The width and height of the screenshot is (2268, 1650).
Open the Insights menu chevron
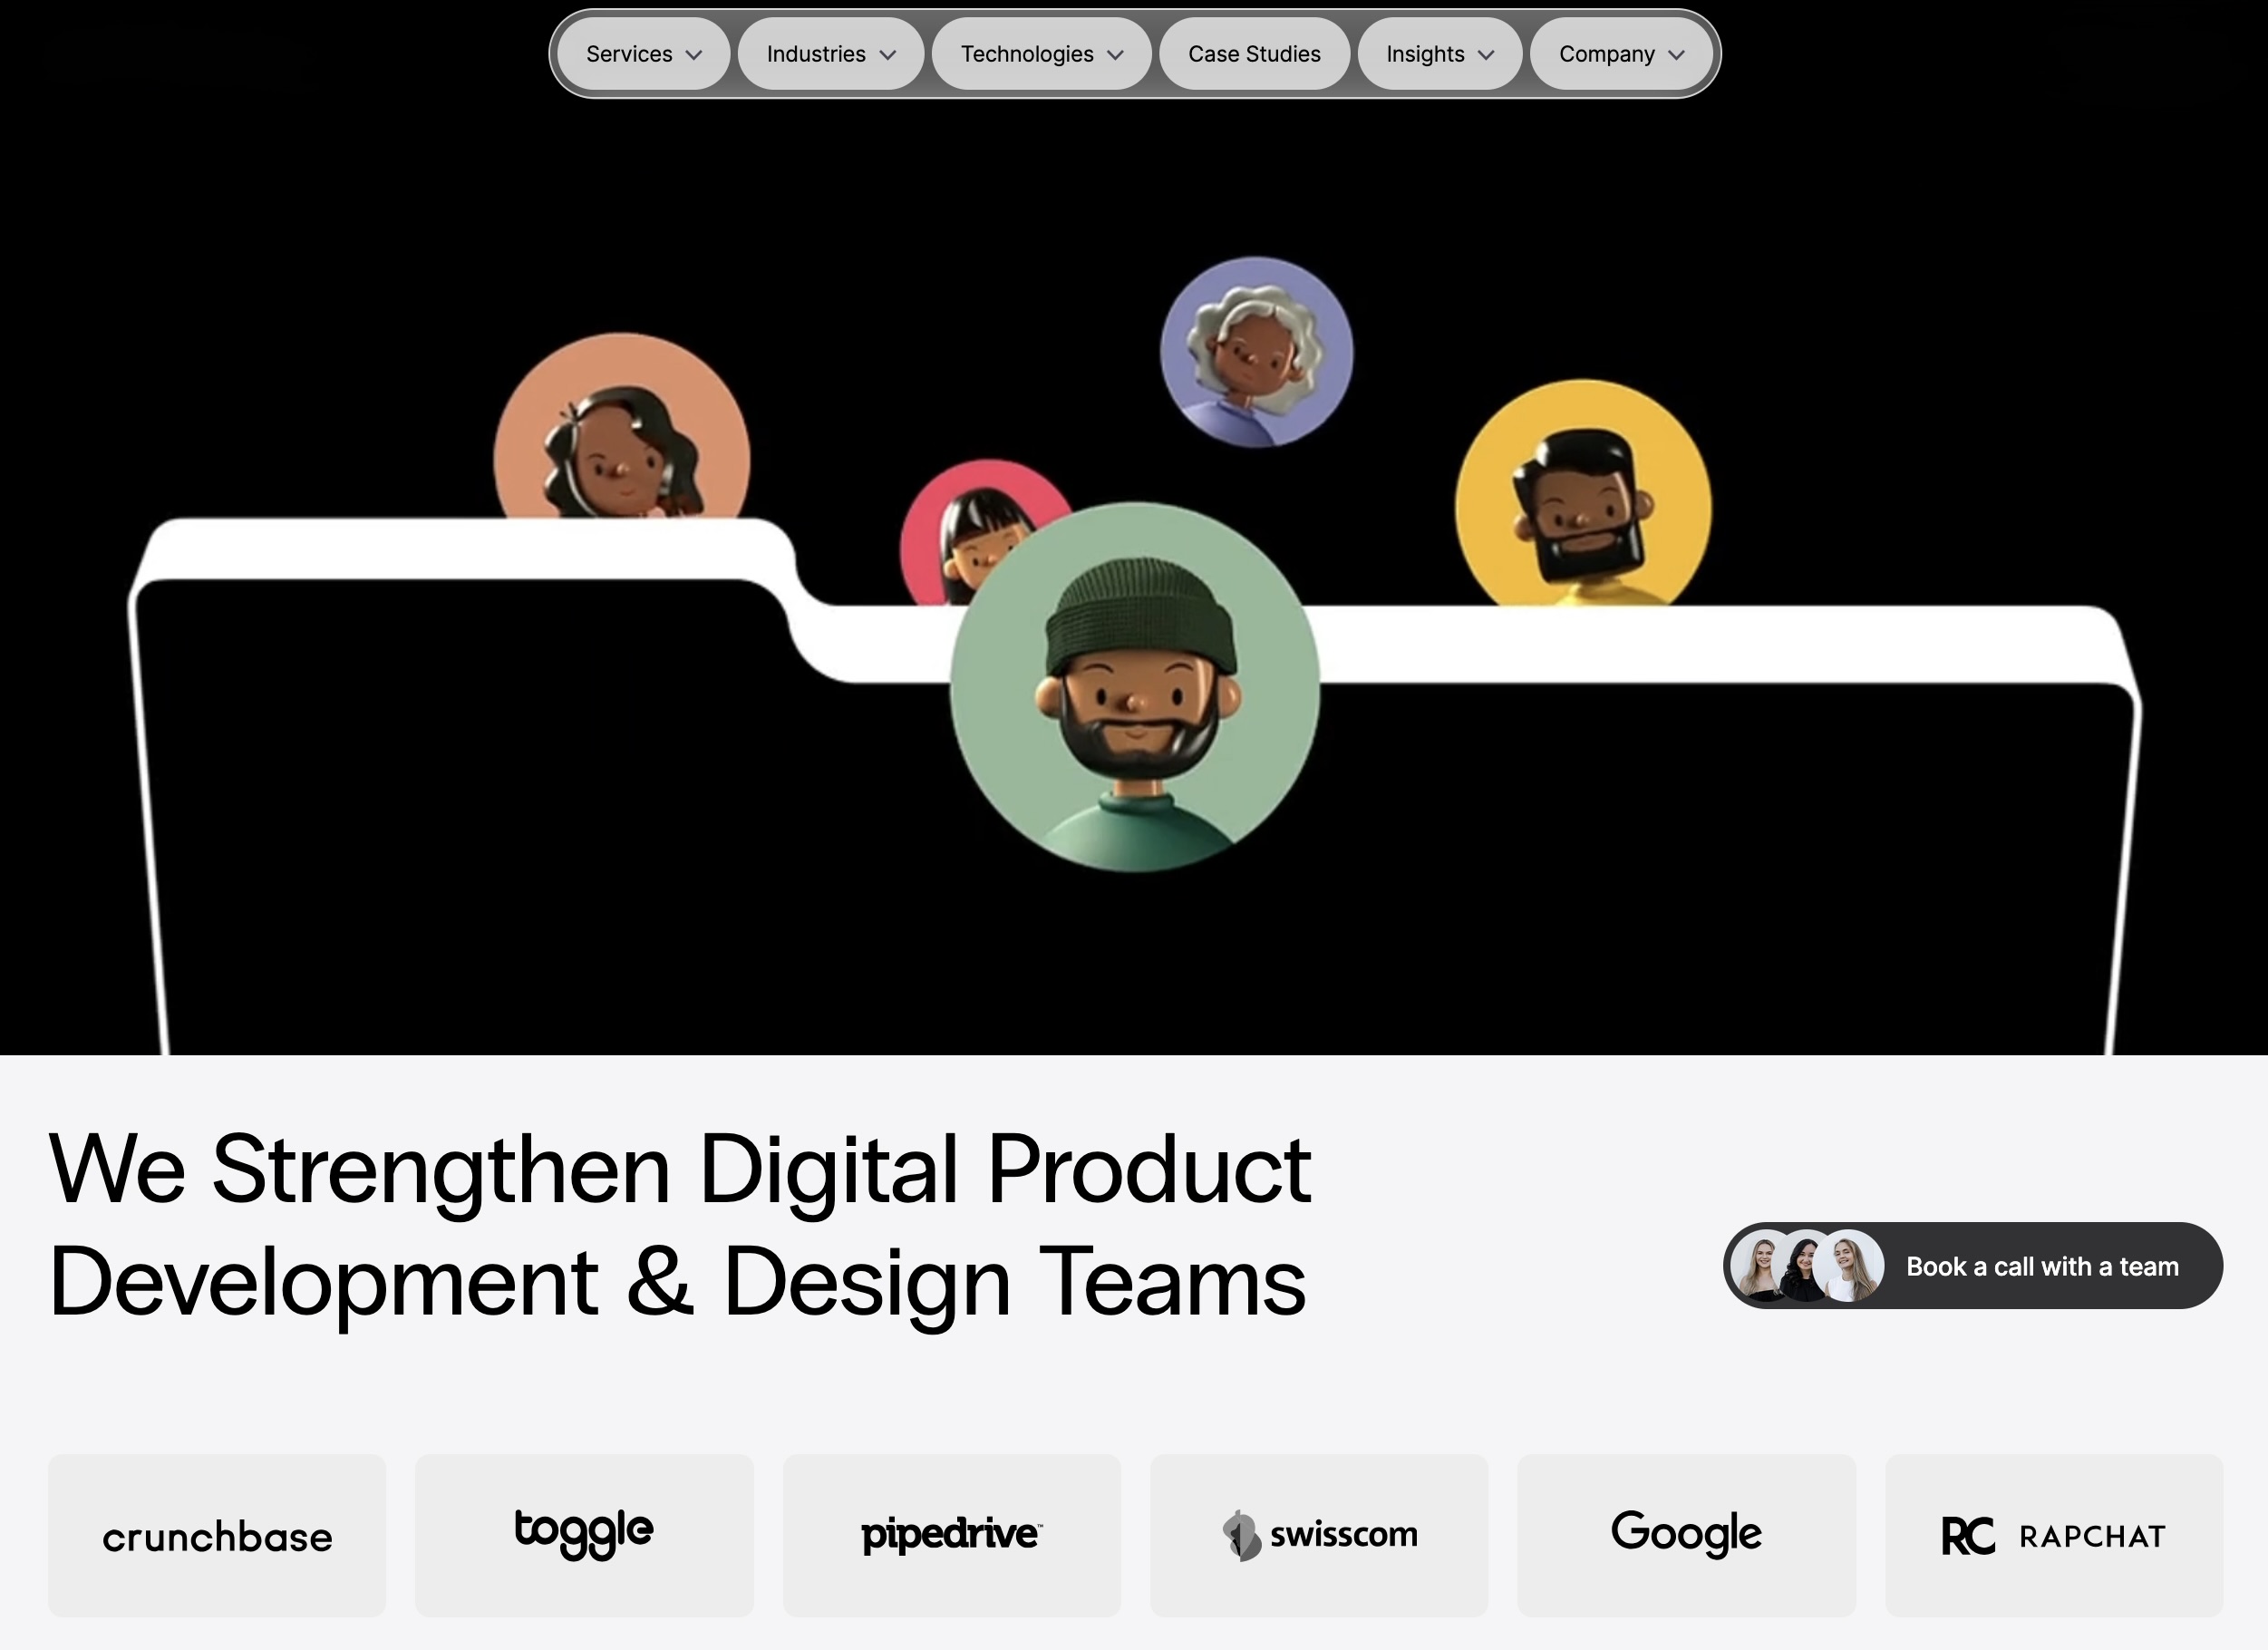(x=1486, y=55)
